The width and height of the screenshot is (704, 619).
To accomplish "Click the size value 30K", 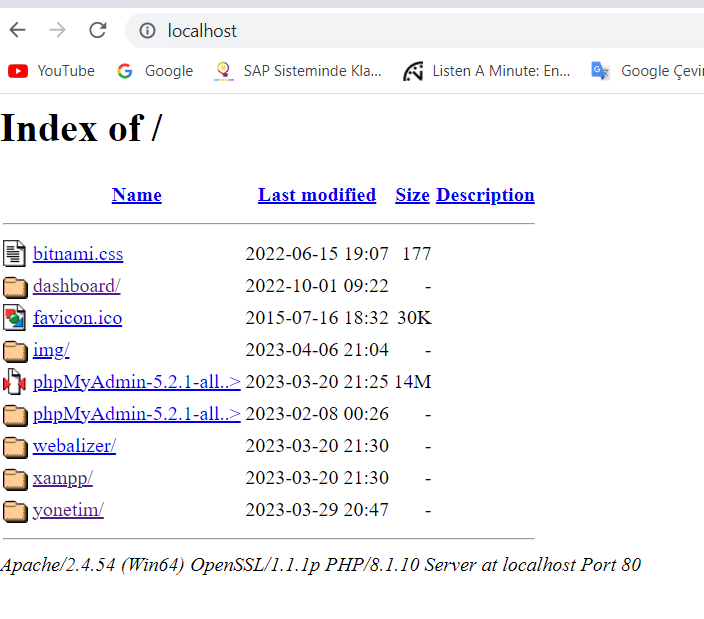I will pyautogui.click(x=414, y=318).
